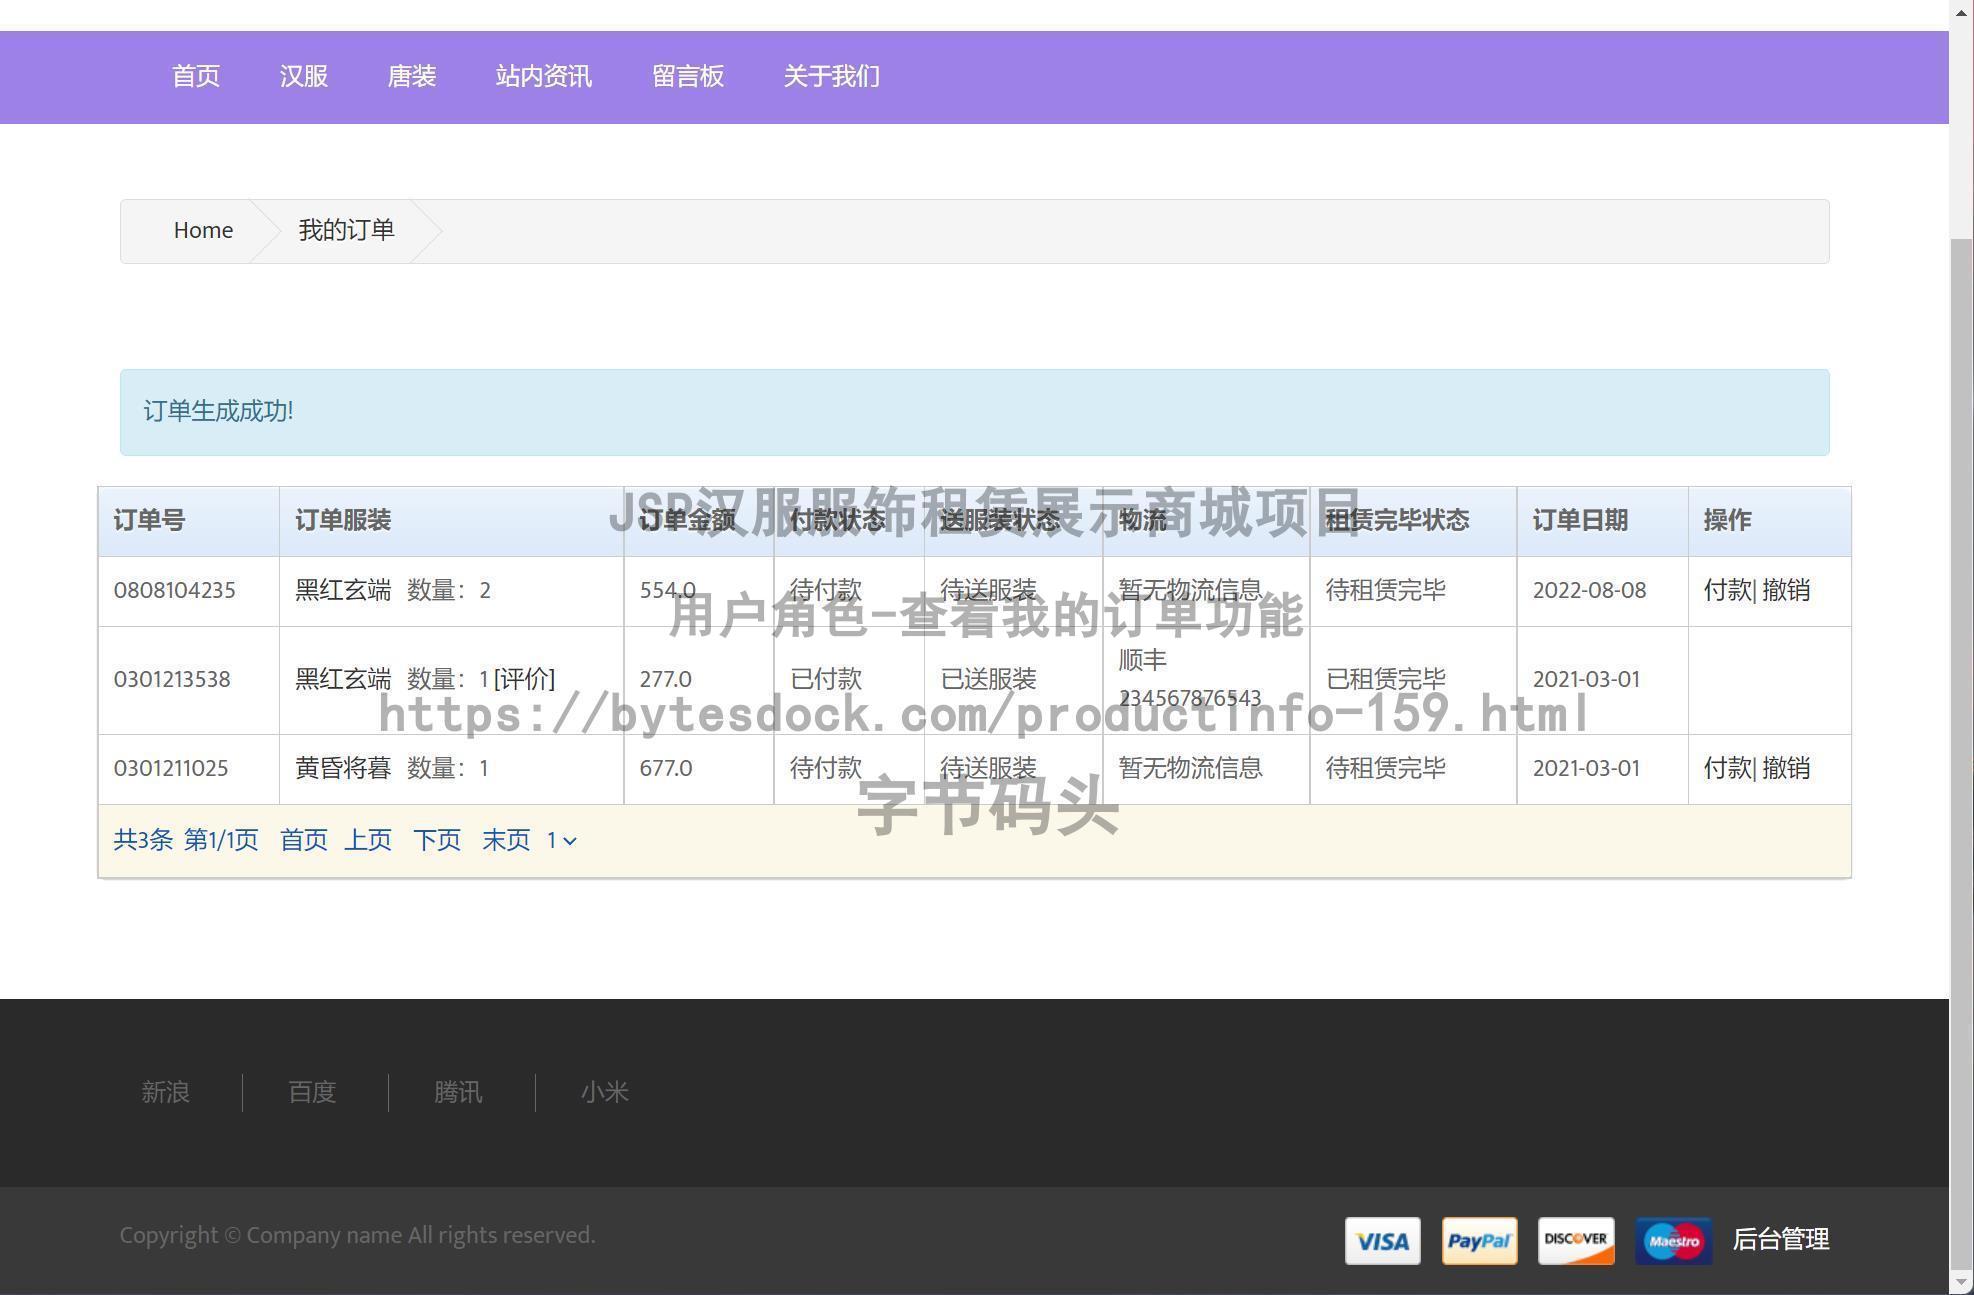Click the Discover payment icon
Screen dimensions: 1974x1295
[x=1576, y=1241]
